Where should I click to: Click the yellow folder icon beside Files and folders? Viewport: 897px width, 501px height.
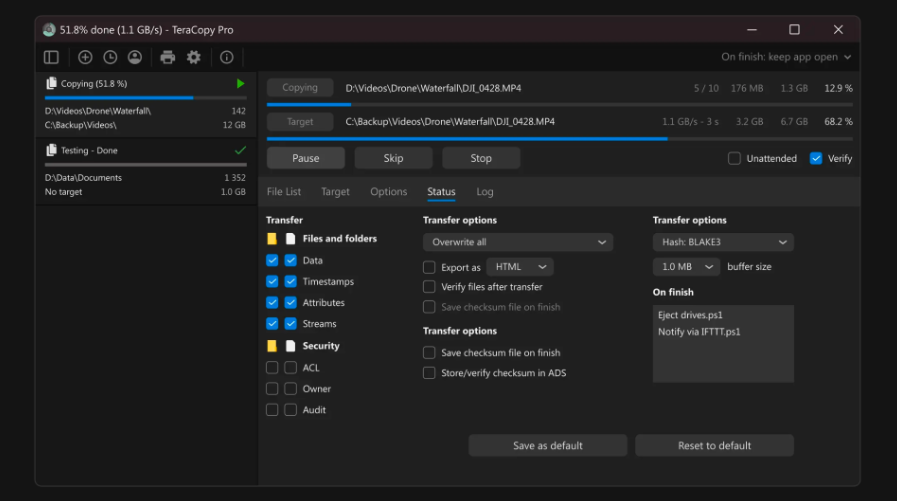point(272,238)
